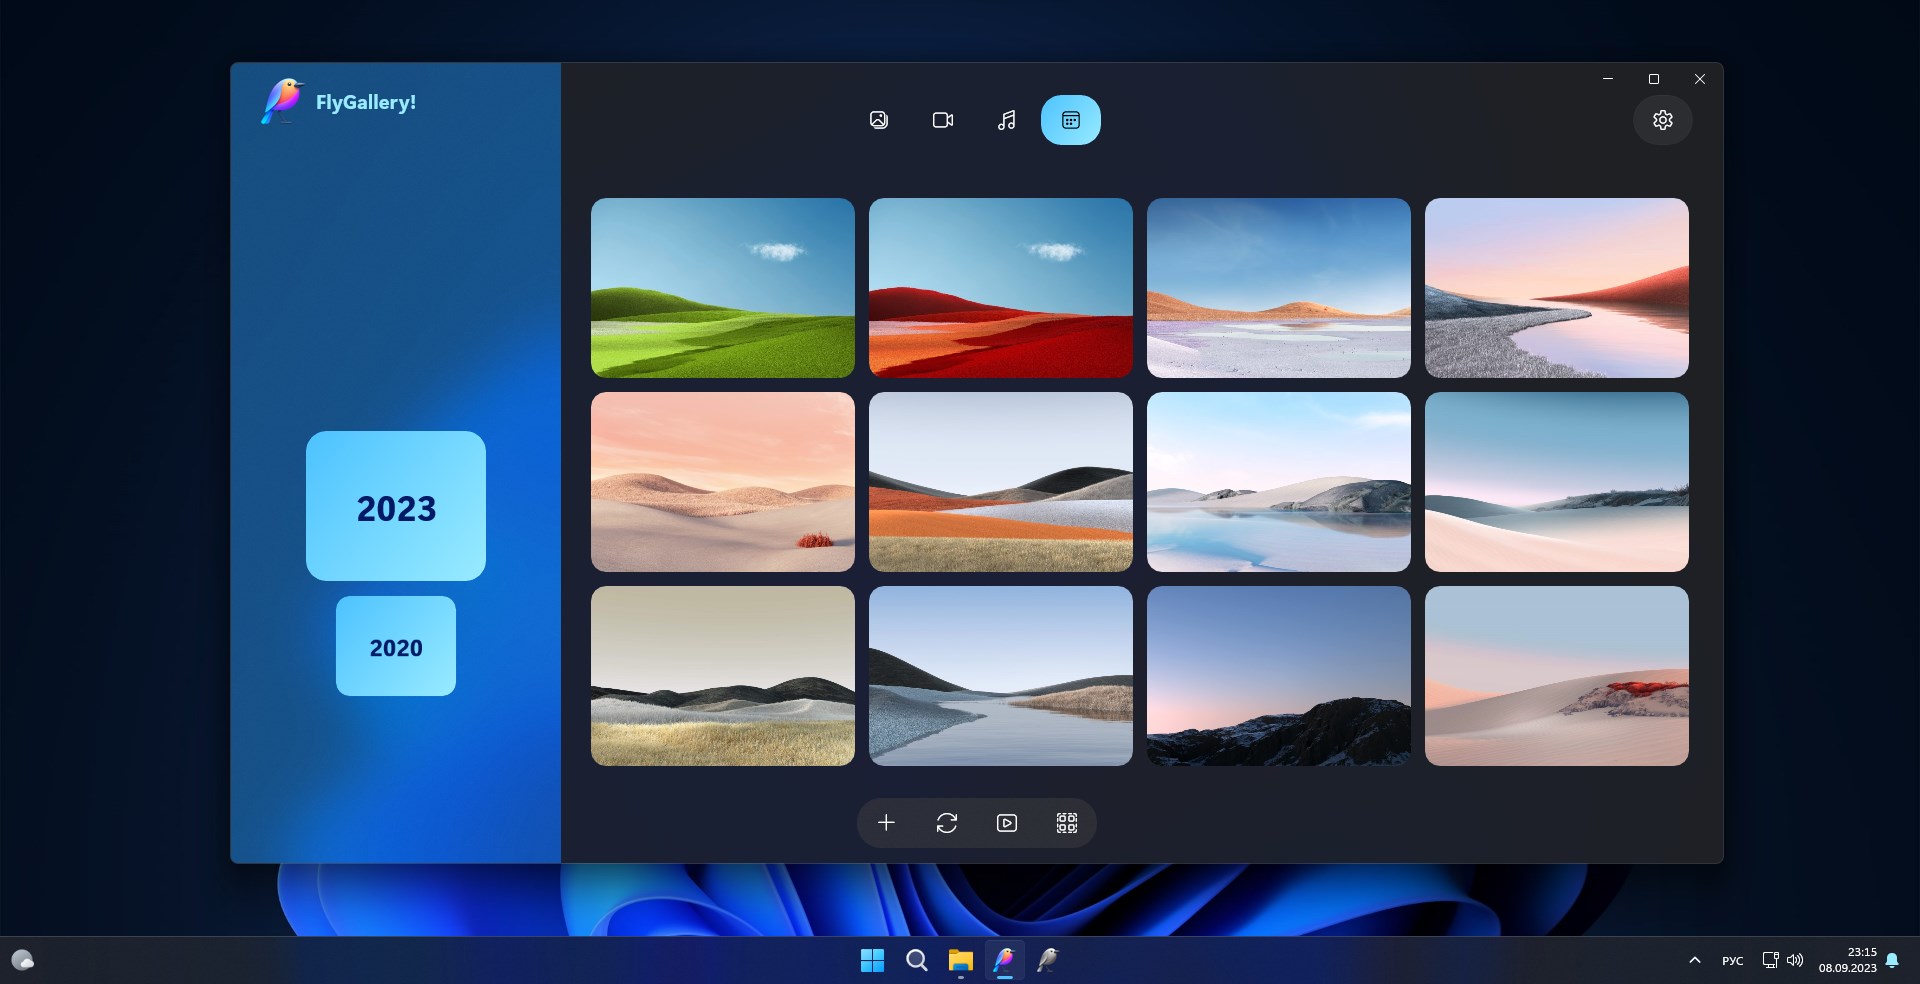This screenshot has height=984, width=1920.
Task: Open the dark hills with golden grass thumbnail
Action: [723, 676]
